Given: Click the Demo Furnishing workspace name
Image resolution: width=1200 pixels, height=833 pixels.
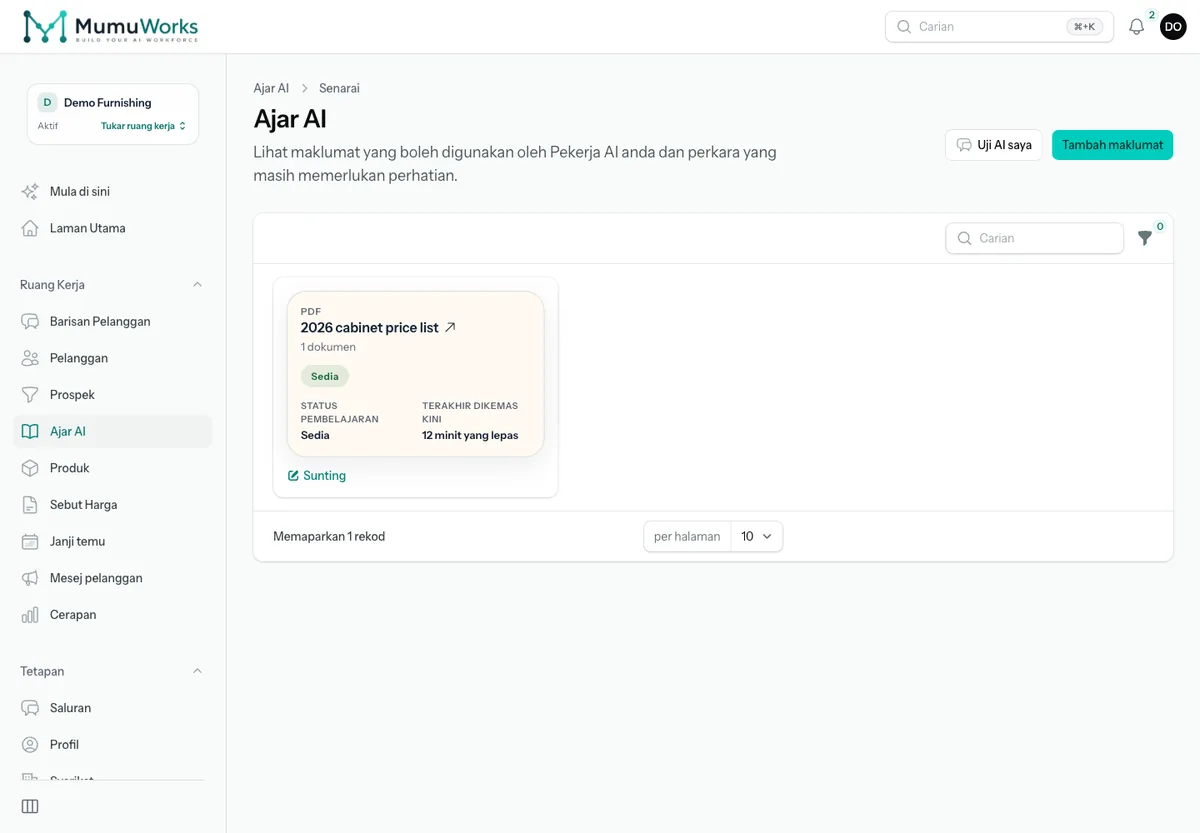Looking at the screenshot, I should 108,102.
